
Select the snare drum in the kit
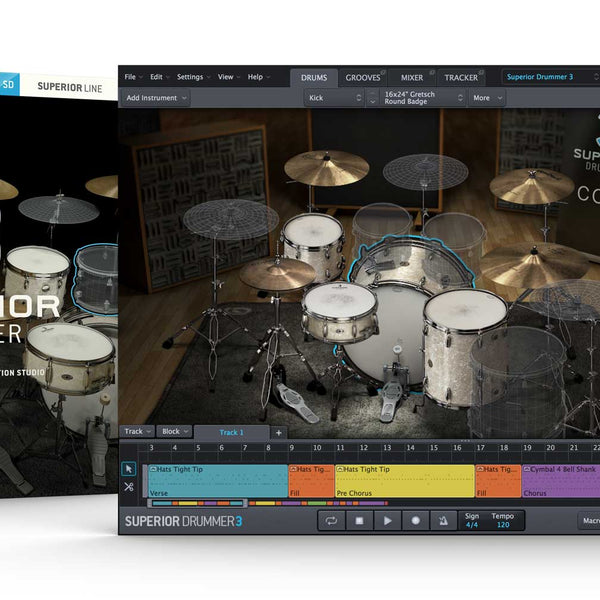(x=339, y=311)
